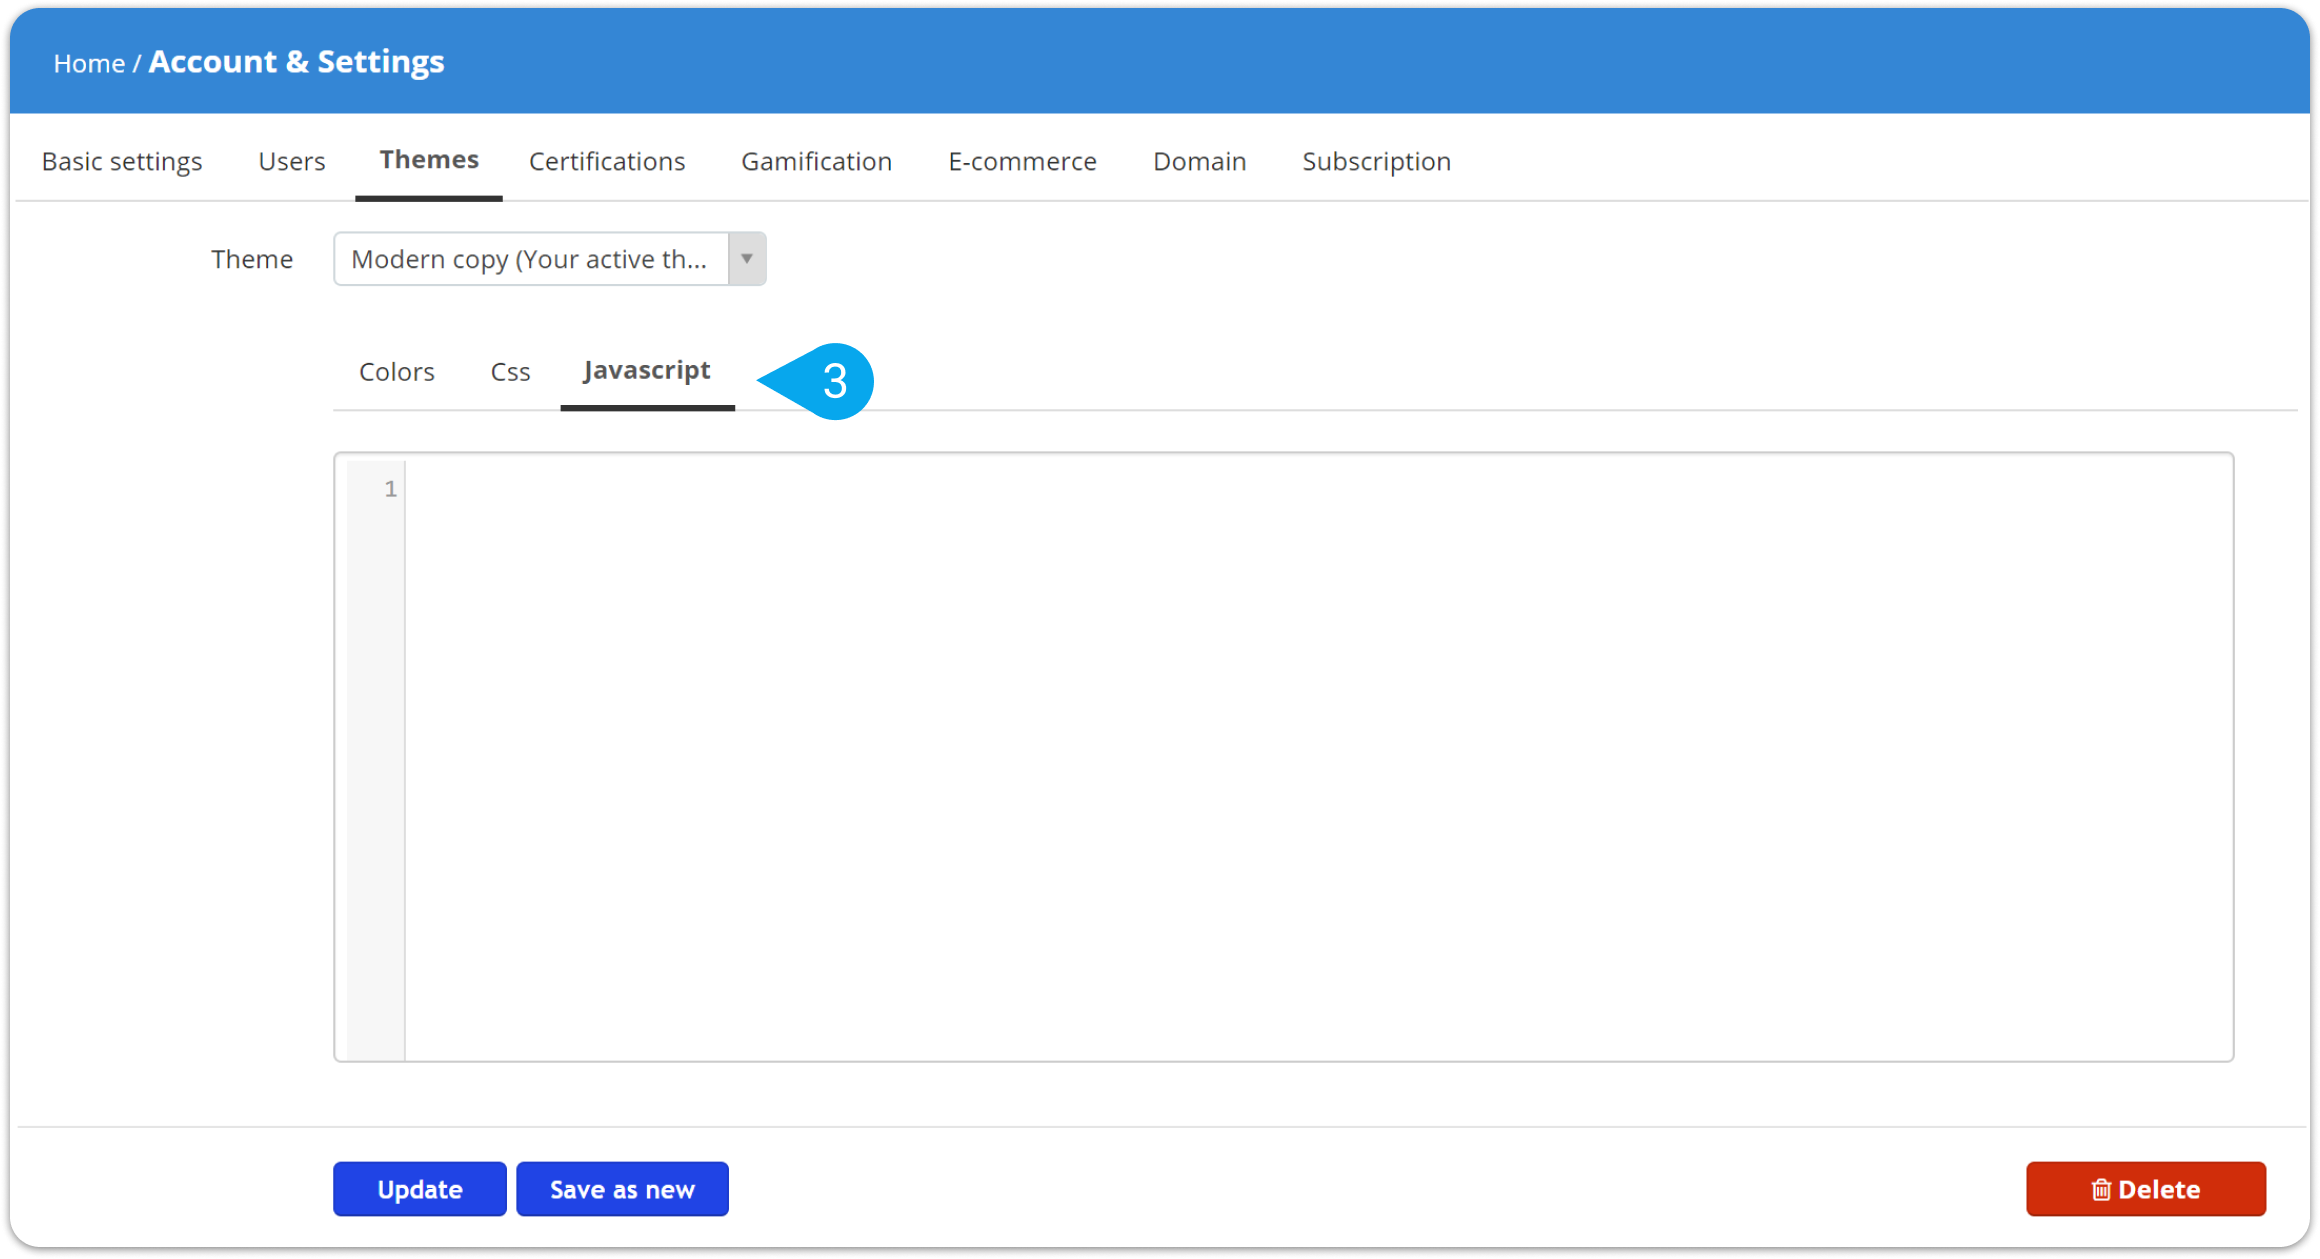2320x1259 pixels.
Task: Open the Users tab
Action: [291, 161]
